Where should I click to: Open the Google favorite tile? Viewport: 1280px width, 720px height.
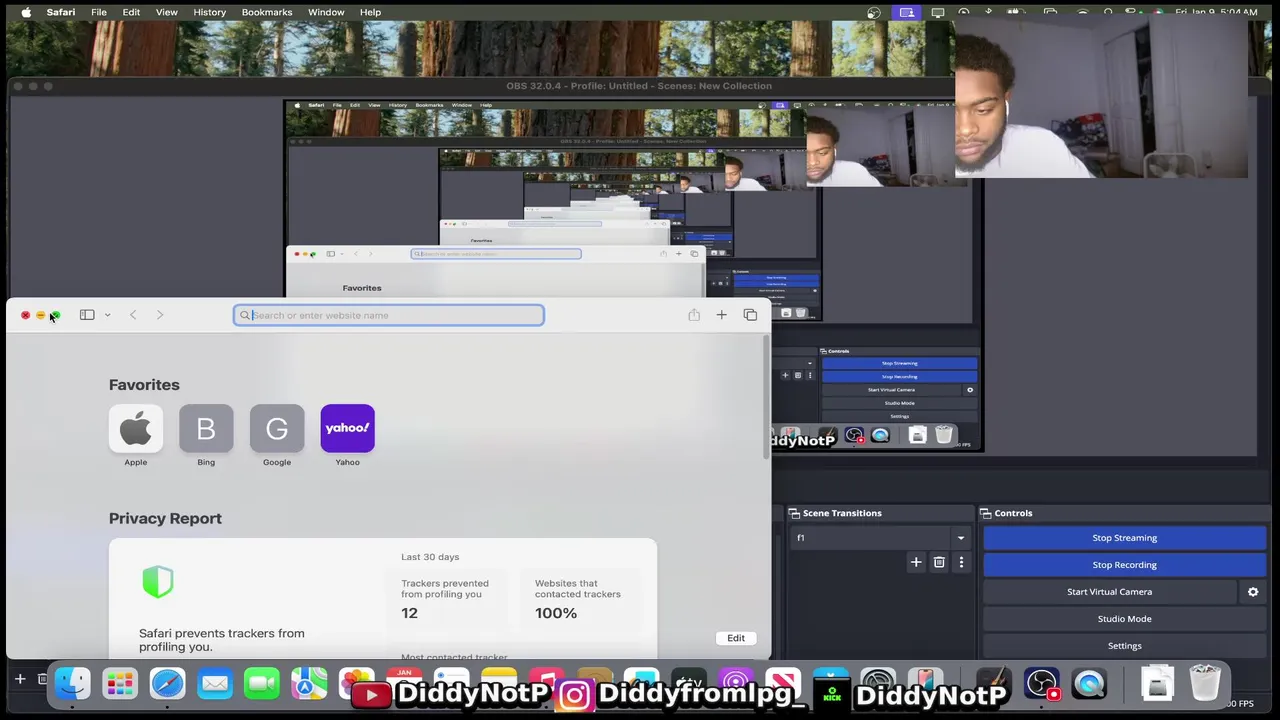[277, 429]
